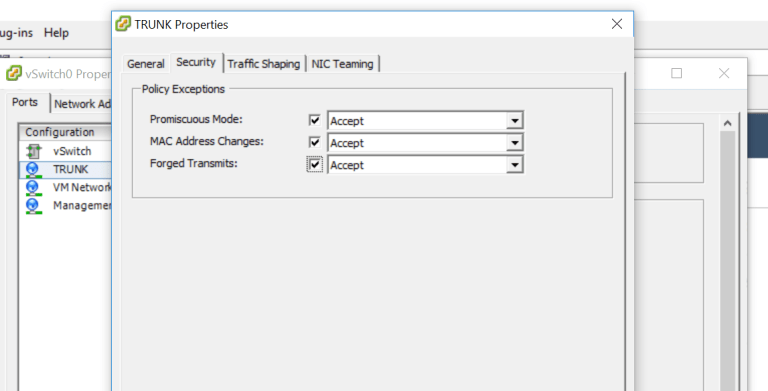This screenshot has height=391, width=768.
Task: Click the TRUNK Properties title bar icon
Action: pyautogui.click(x=123, y=24)
